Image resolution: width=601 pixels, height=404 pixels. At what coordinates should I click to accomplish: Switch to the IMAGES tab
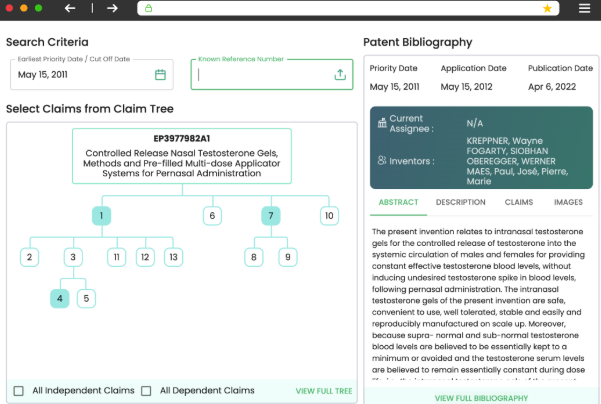coord(568,202)
